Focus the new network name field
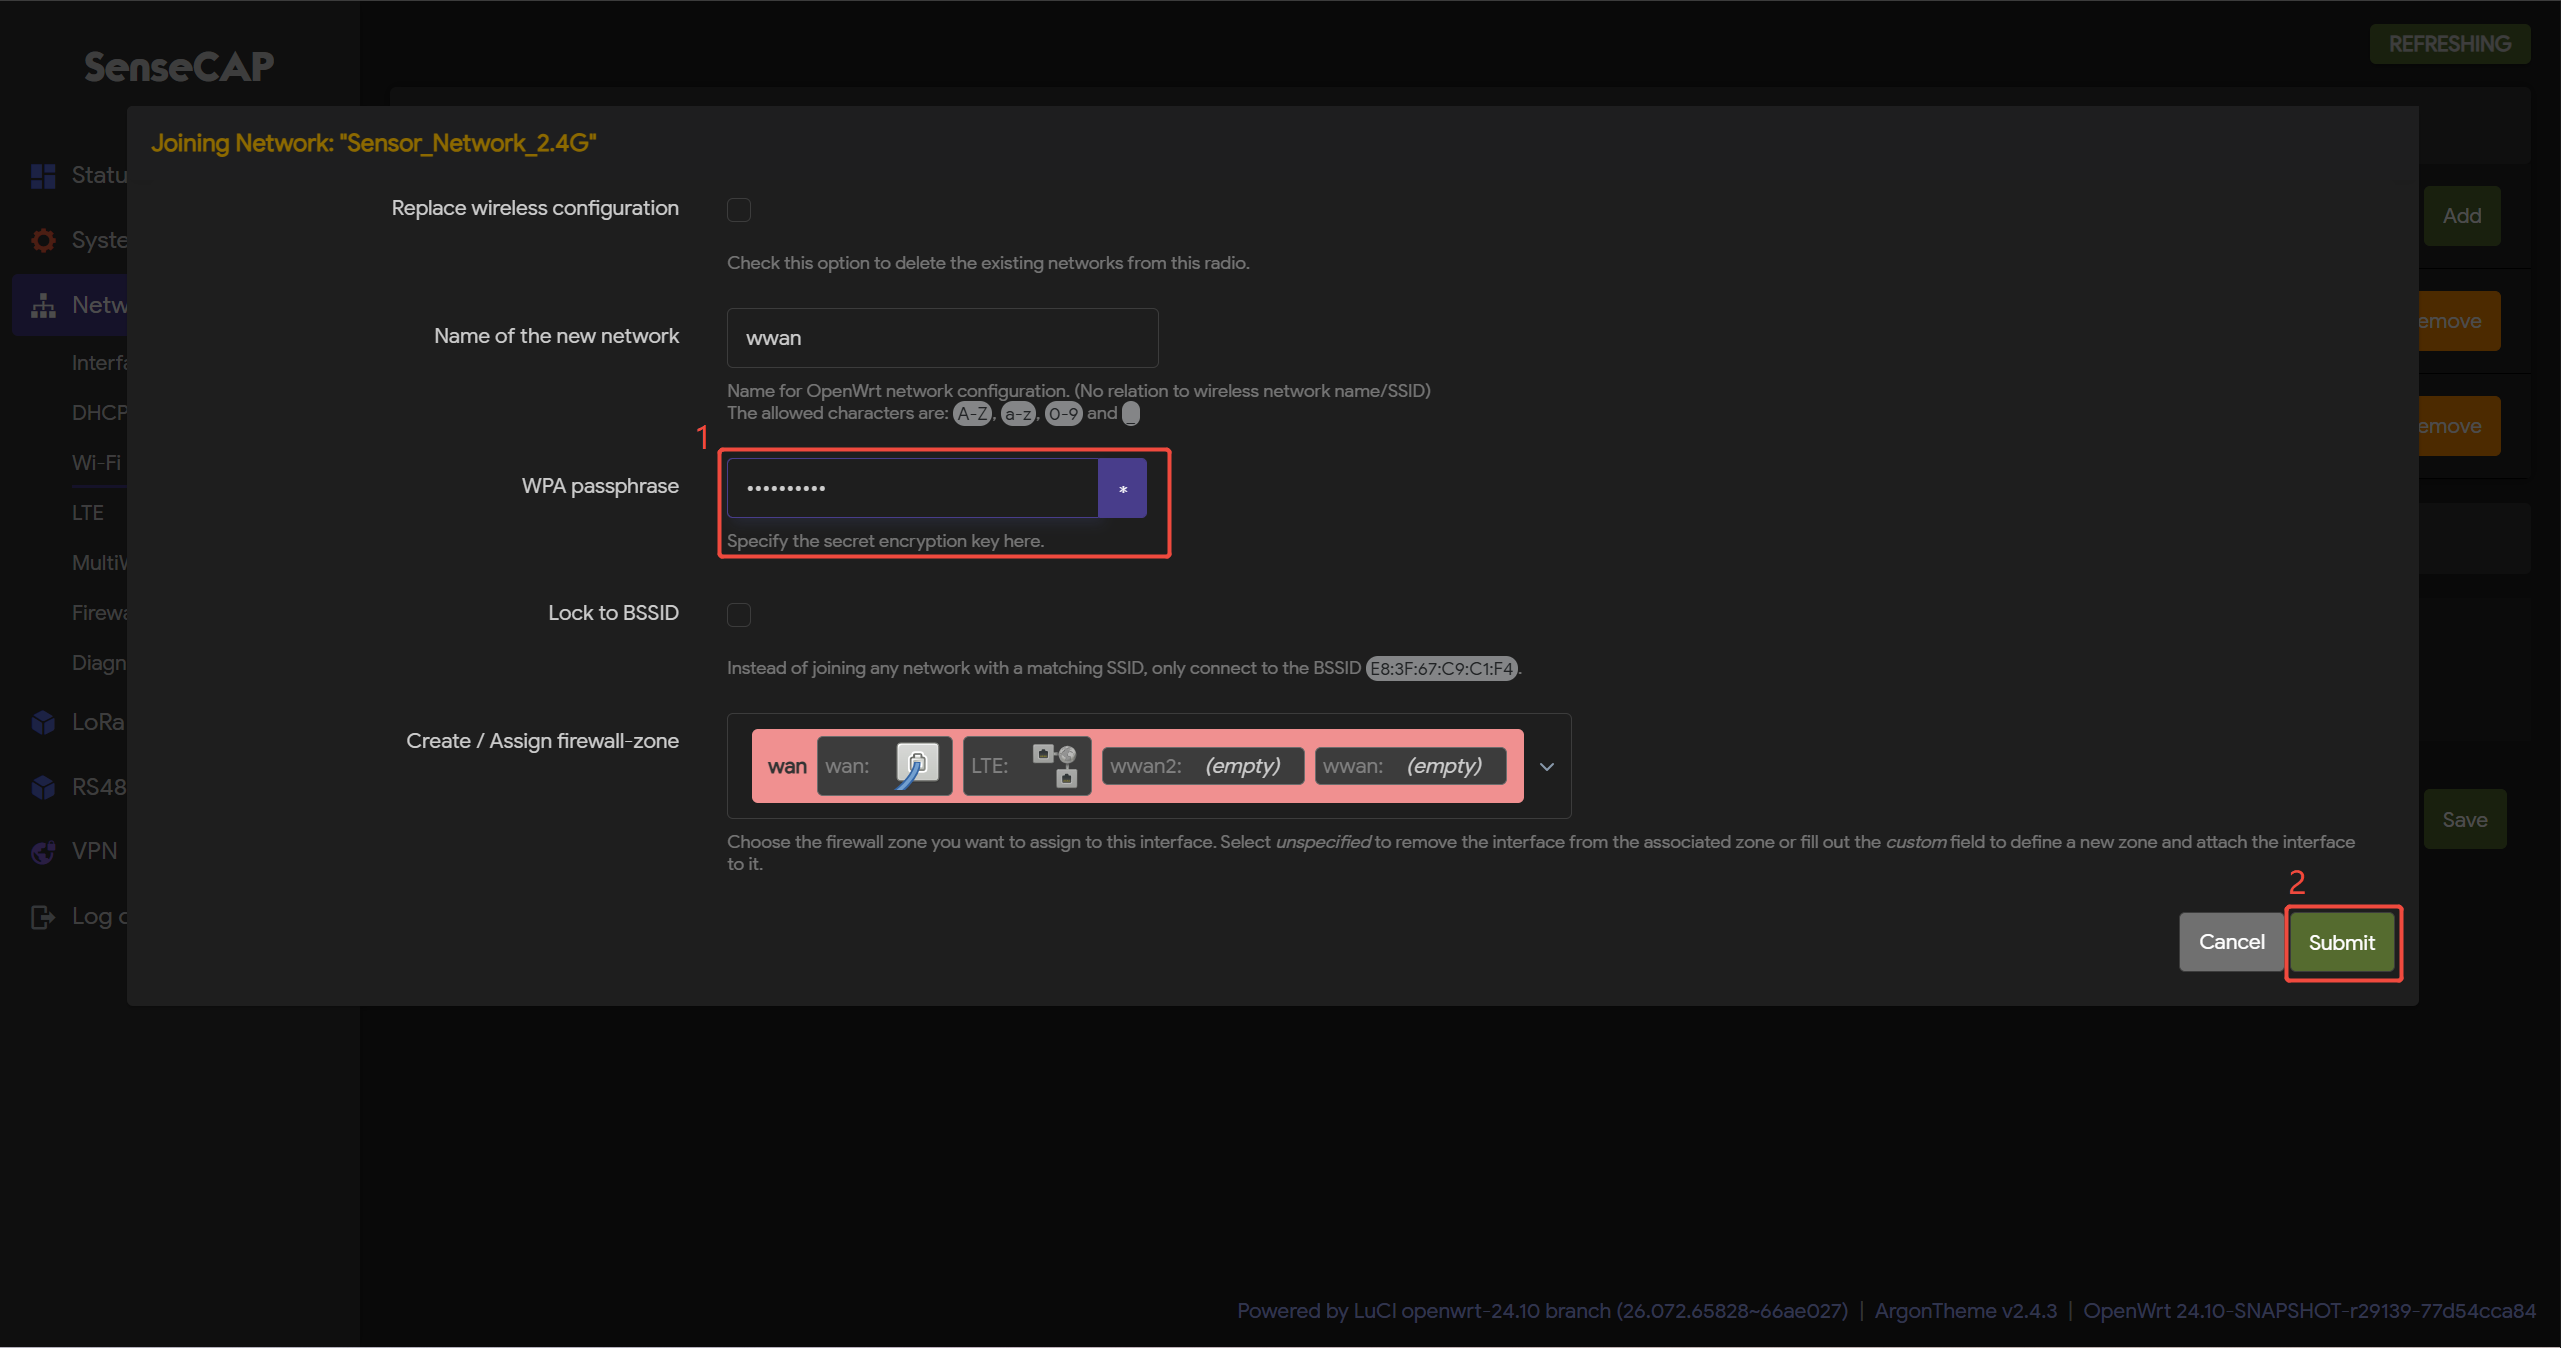Screen dimensions: 2561x1348 coord(942,338)
